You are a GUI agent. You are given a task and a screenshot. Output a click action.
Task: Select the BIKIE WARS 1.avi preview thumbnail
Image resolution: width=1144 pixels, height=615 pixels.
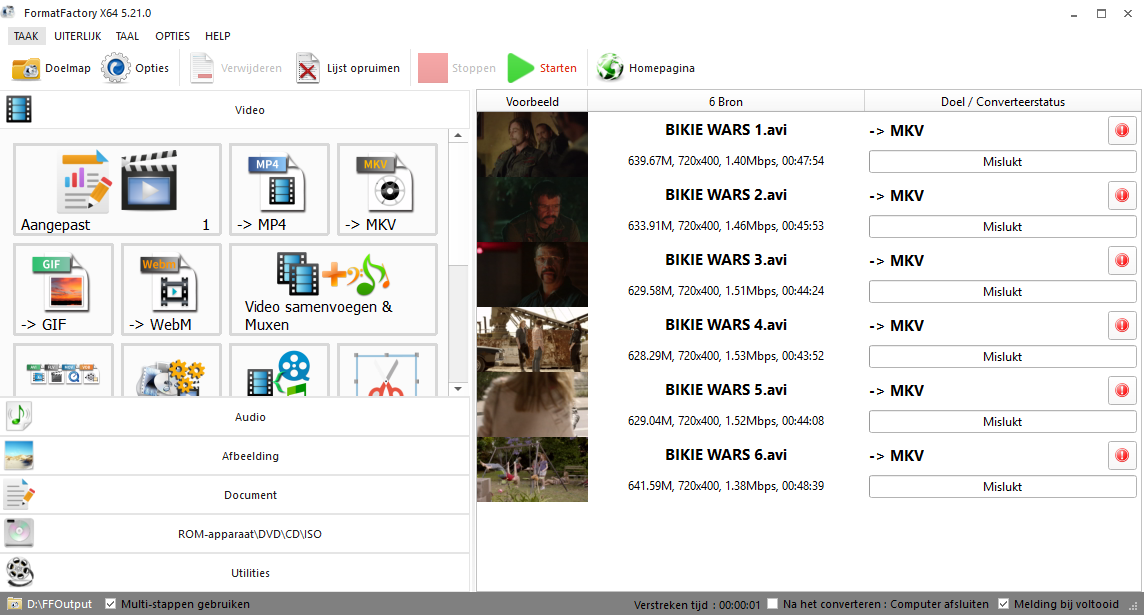532,144
